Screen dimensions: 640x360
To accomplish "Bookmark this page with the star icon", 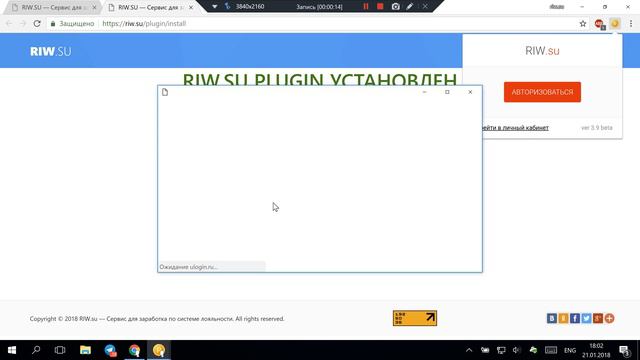I will tap(583, 24).
